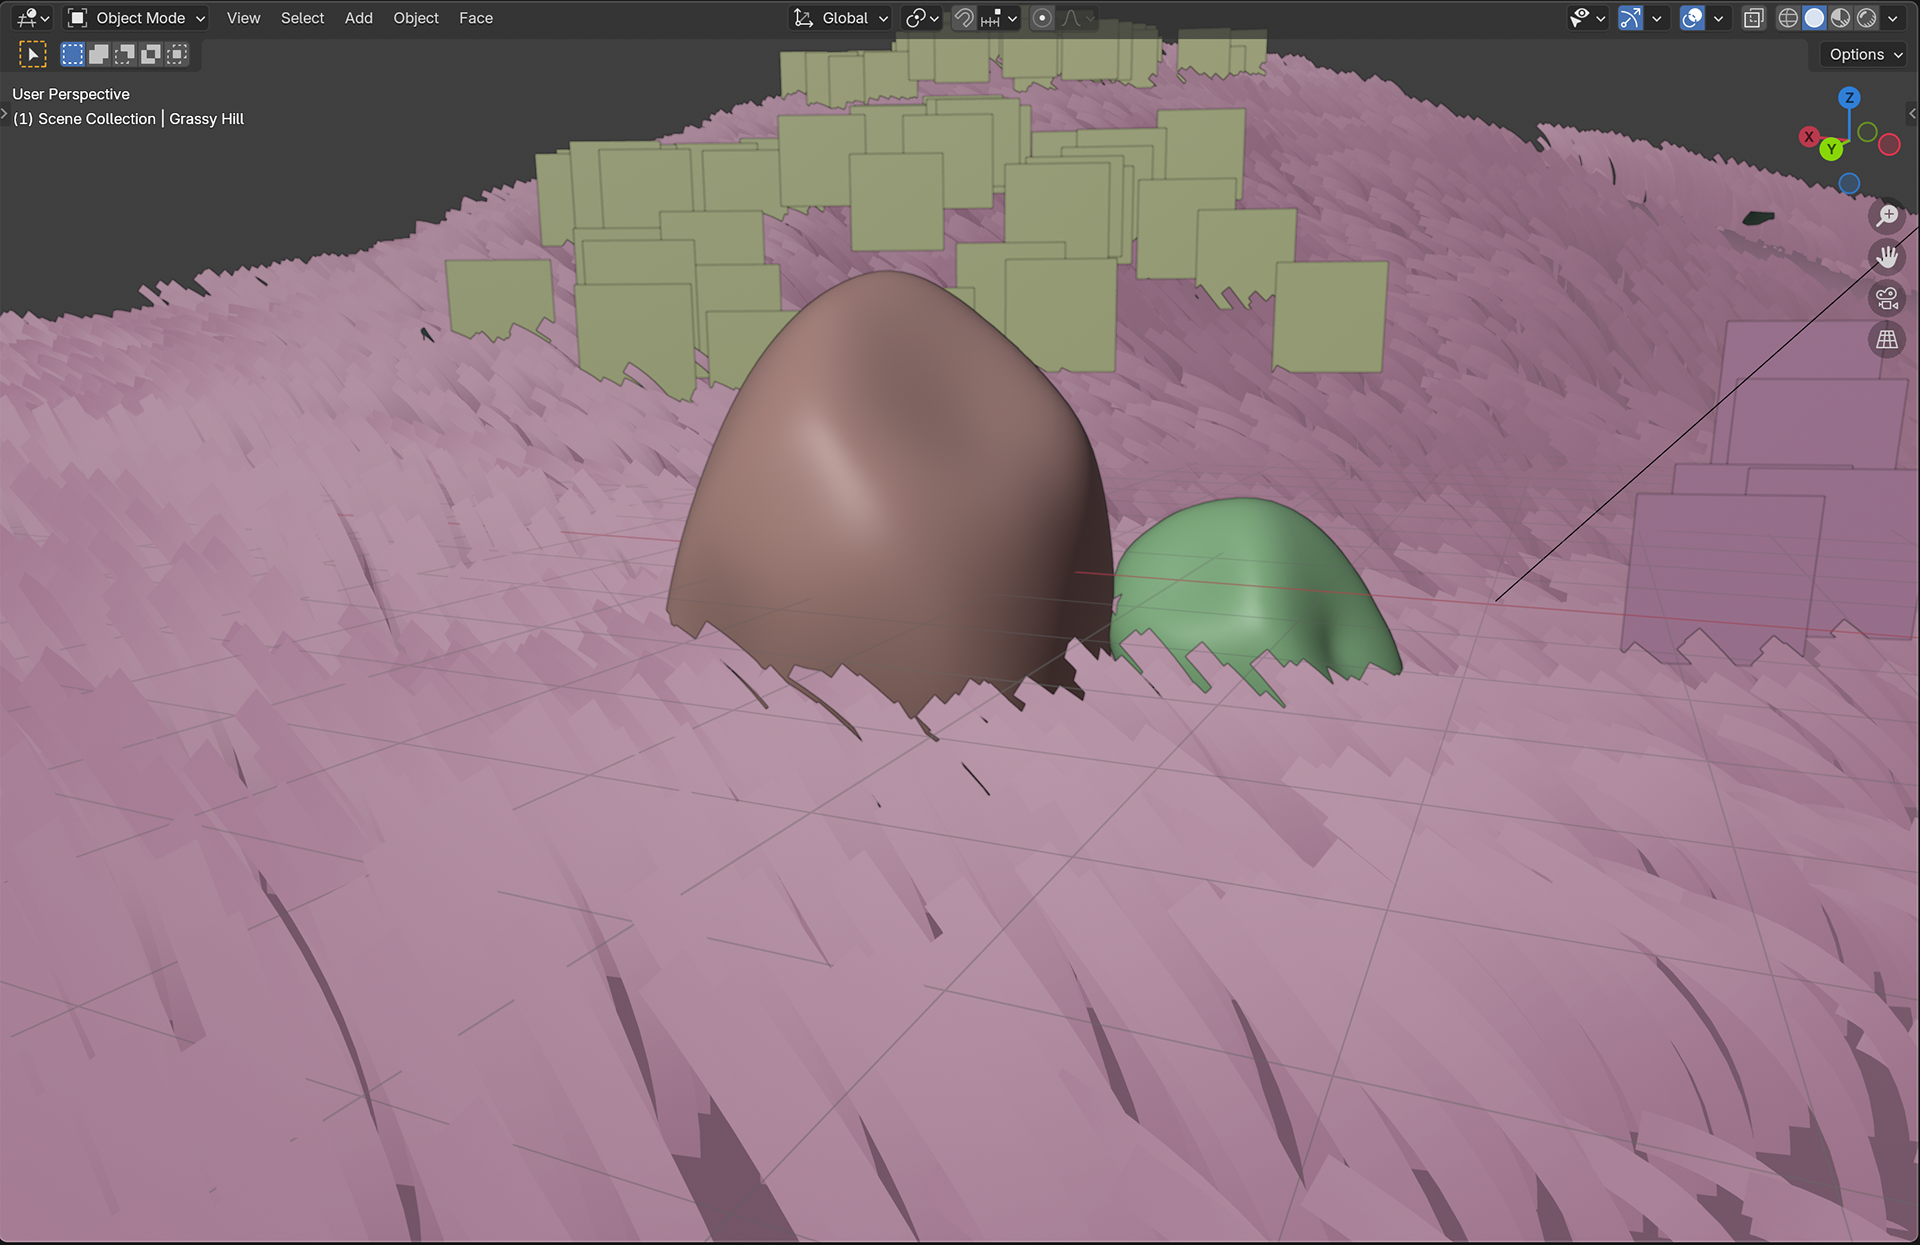This screenshot has width=1920, height=1245.
Task: Switch to rendered viewport shading
Action: pos(1867,18)
